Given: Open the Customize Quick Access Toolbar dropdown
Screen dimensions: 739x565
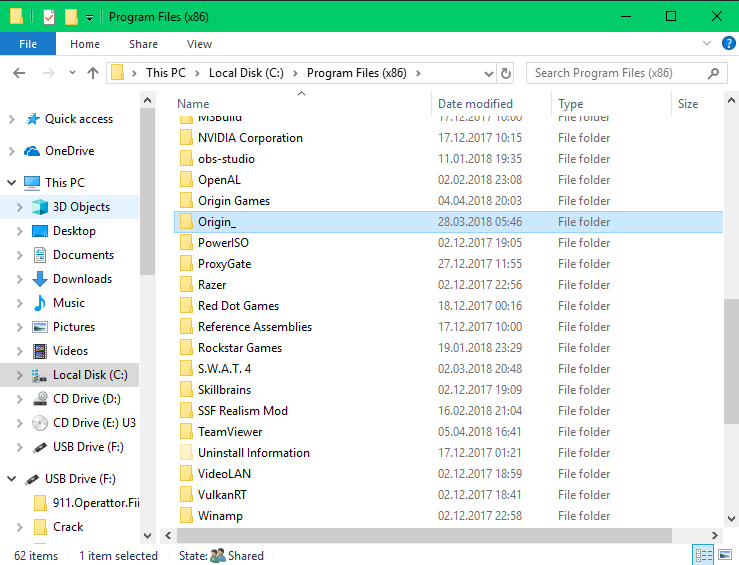Looking at the screenshot, I should click(x=90, y=18).
